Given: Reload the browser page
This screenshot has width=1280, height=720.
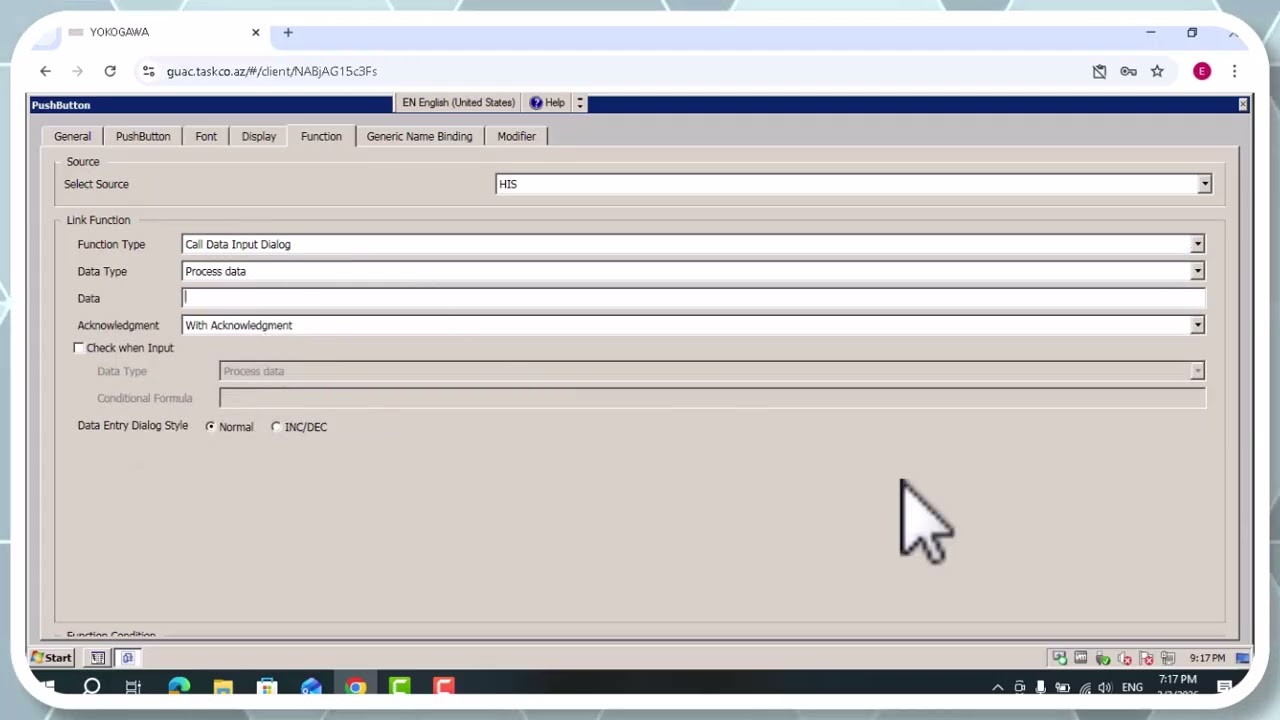Looking at the screenshot, I should pos(110,71).
